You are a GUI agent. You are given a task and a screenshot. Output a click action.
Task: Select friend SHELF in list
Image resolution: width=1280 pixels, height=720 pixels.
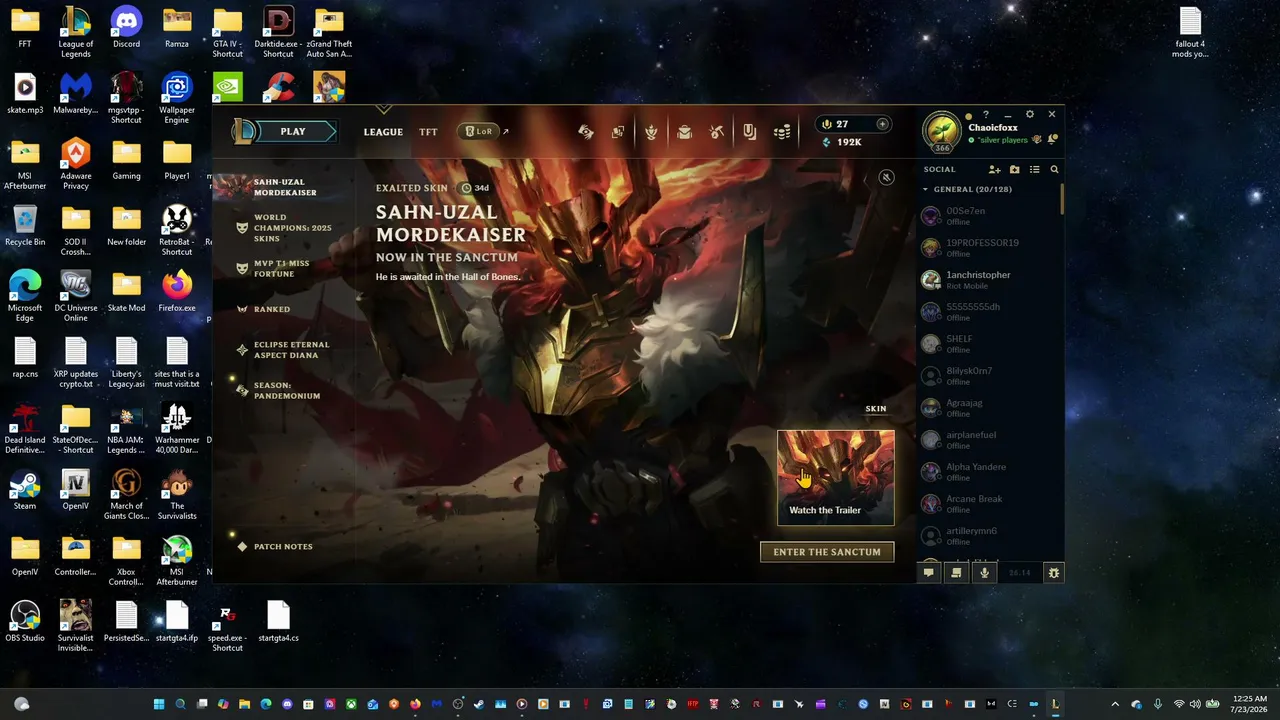point(987,343)
